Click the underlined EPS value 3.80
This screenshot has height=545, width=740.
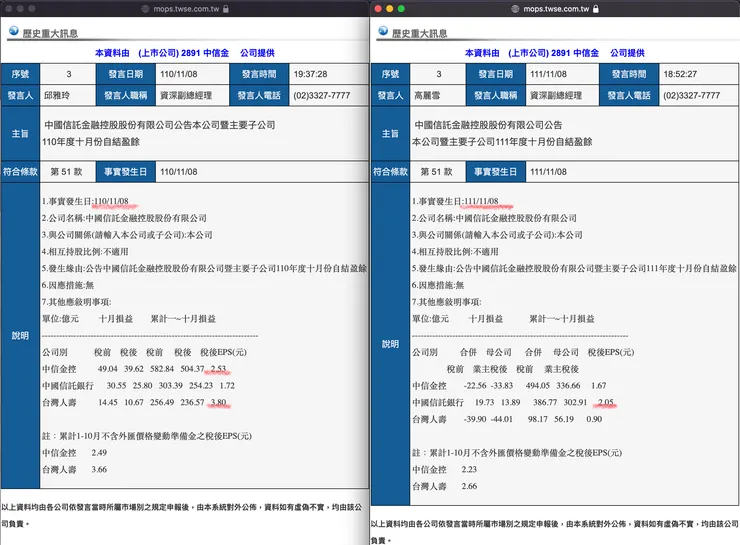tap(219, 402)
